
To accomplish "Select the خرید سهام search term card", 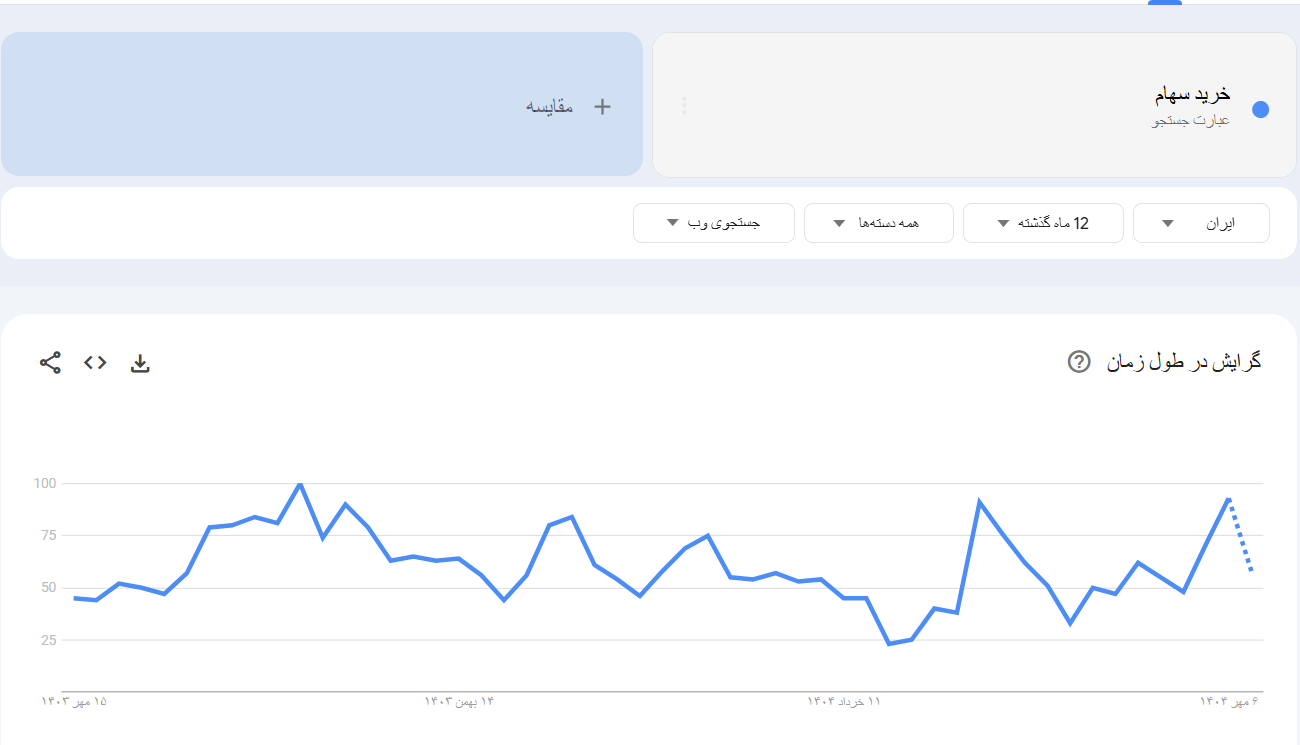I will [975, 105].
